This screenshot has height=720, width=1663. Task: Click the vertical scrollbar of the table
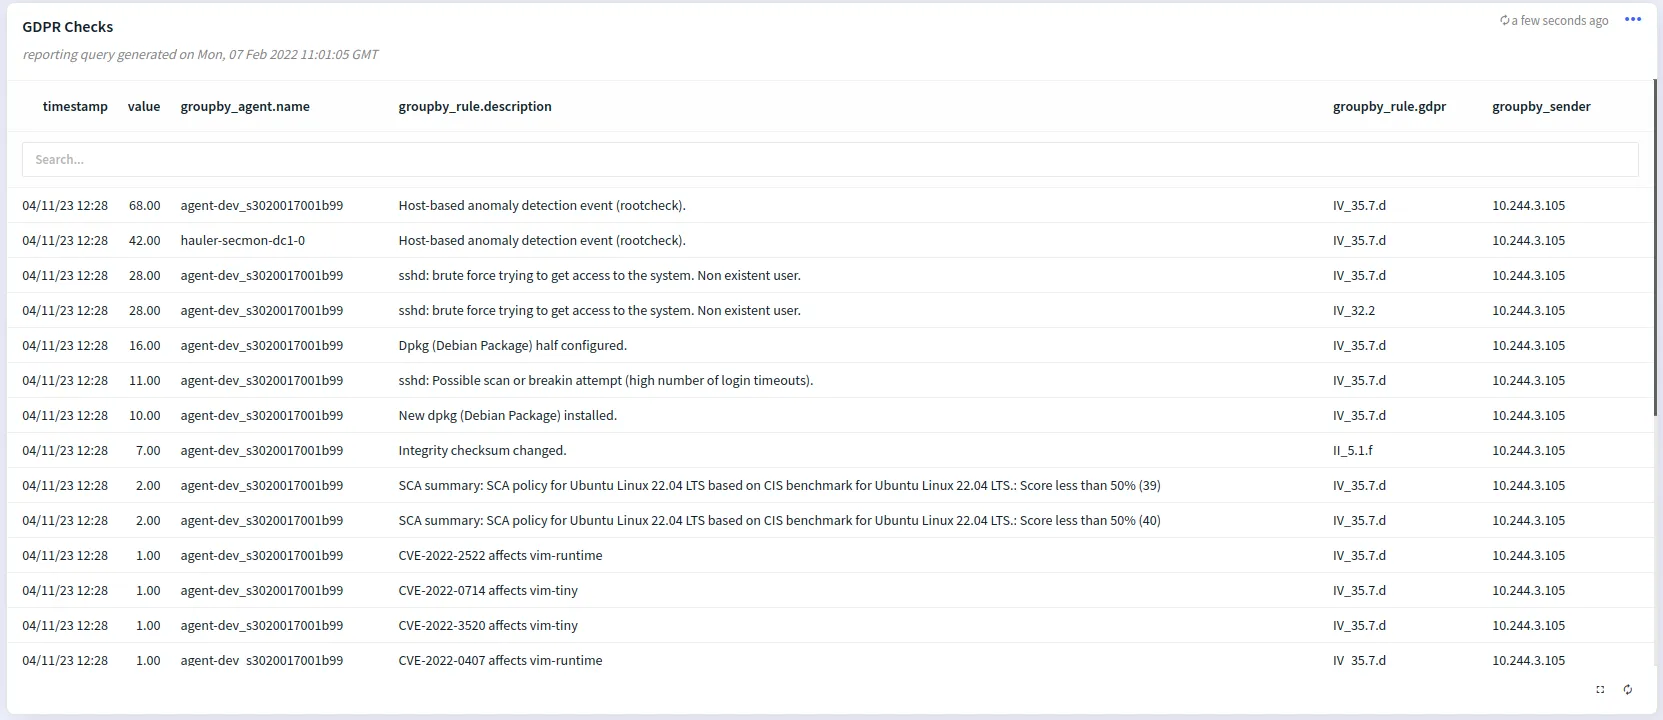pos(1656,250)
